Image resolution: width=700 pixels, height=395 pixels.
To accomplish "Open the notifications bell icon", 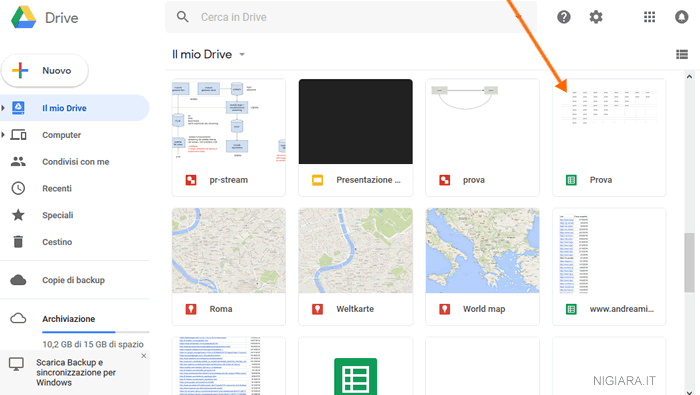I will point(681,17).
